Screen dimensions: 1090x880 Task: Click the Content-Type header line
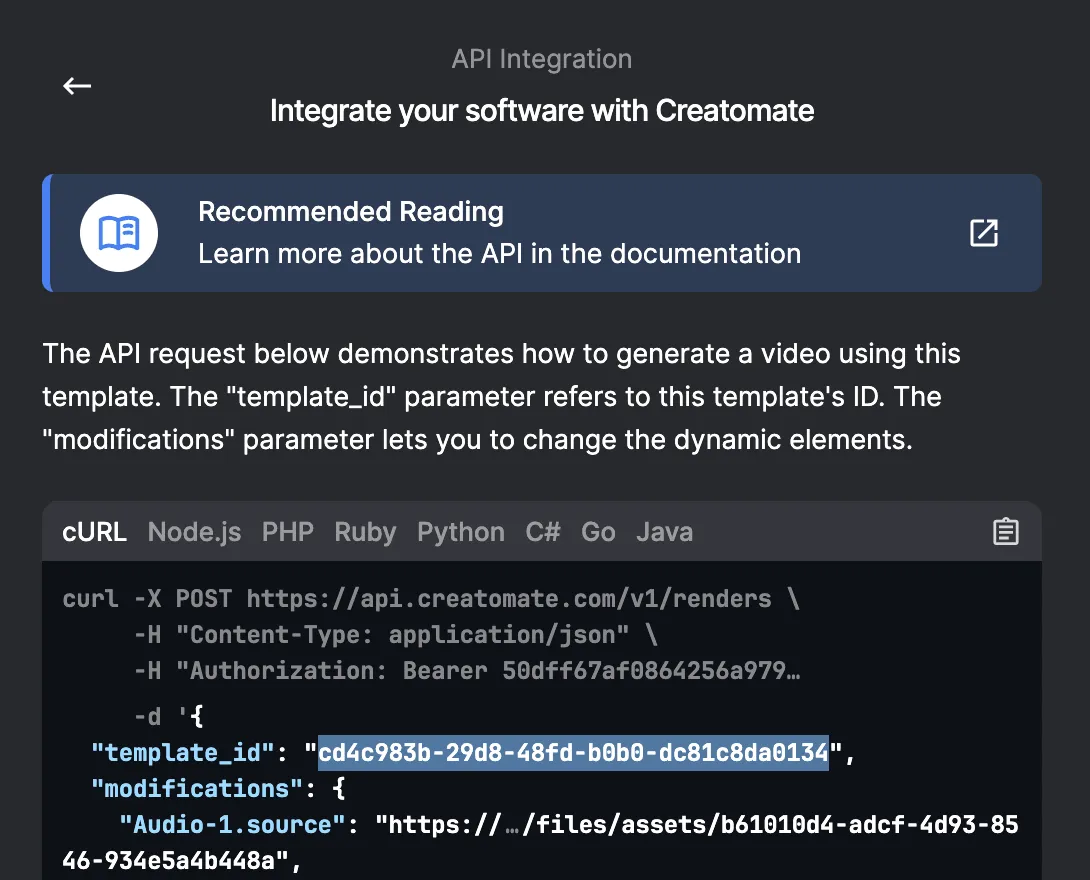coord(395,635)
